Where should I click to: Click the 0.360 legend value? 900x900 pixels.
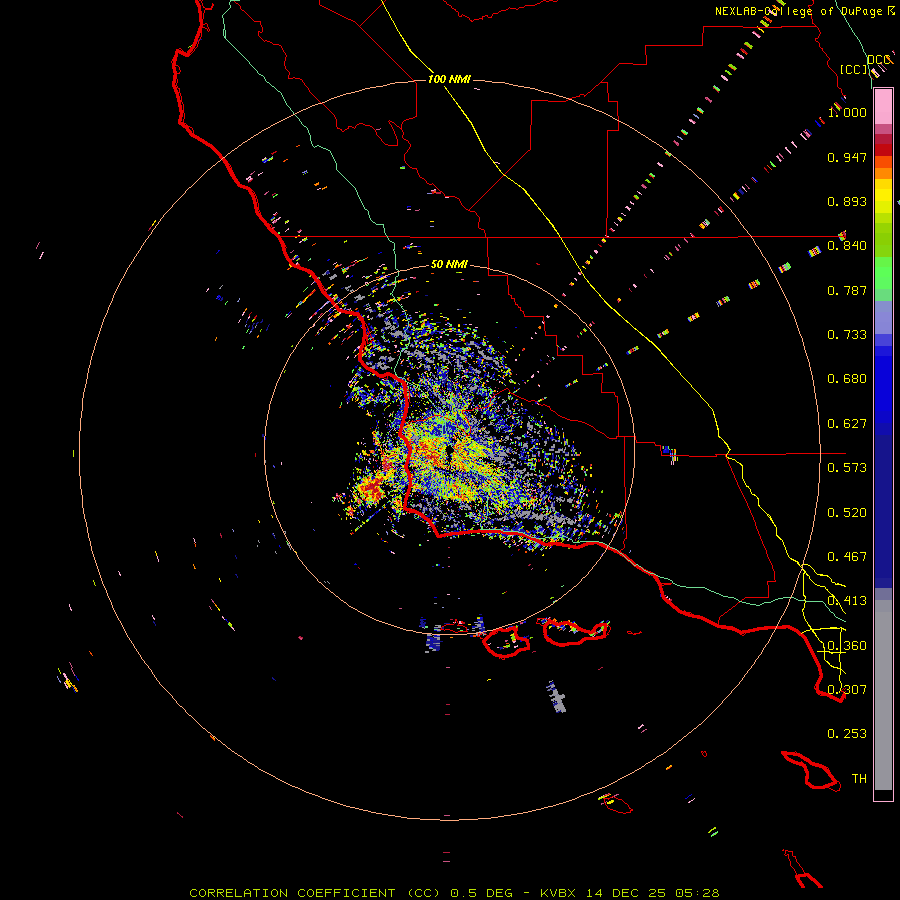847,646
